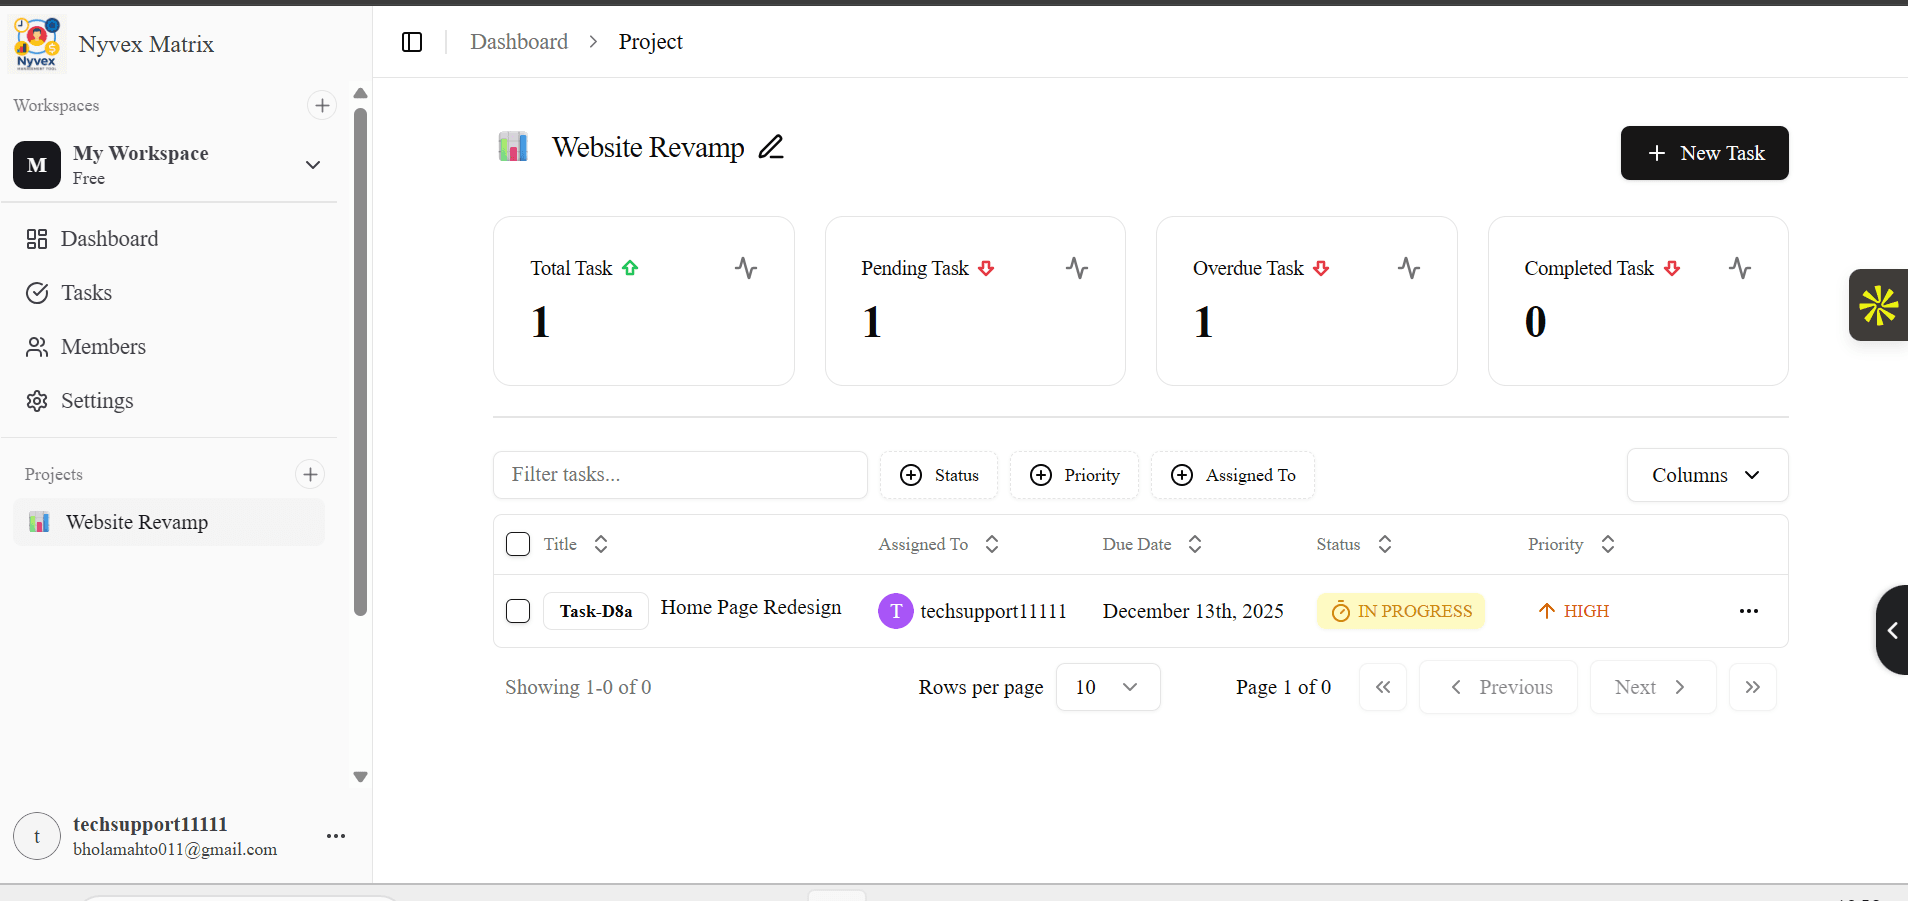Image resolution: width=1908 pixels, height=901 pixels.
Task: Click the ellipsis menu on Home Page Redesign row
Action: click(1748, 611)
